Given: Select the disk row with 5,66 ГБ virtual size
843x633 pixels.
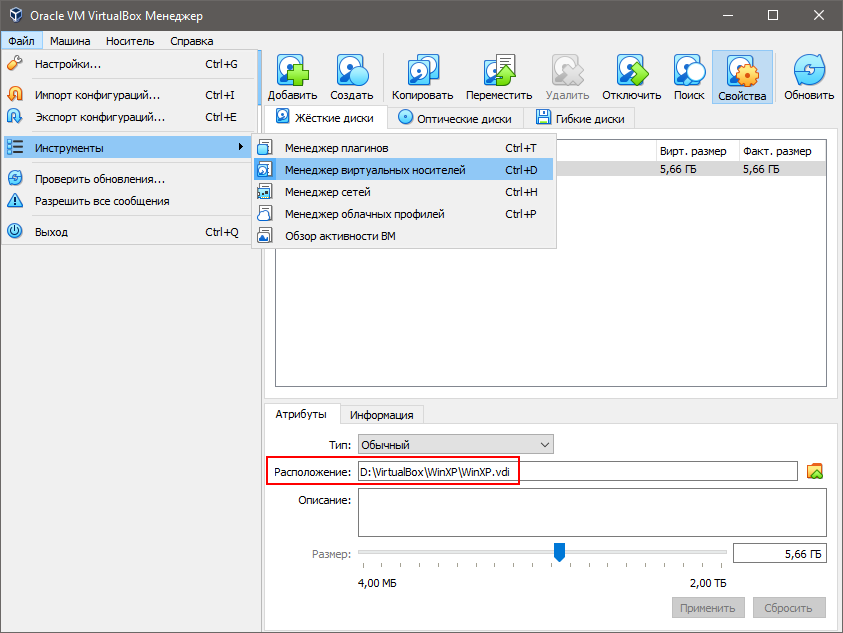Looking at the screenshot, I should click(691, 169).
